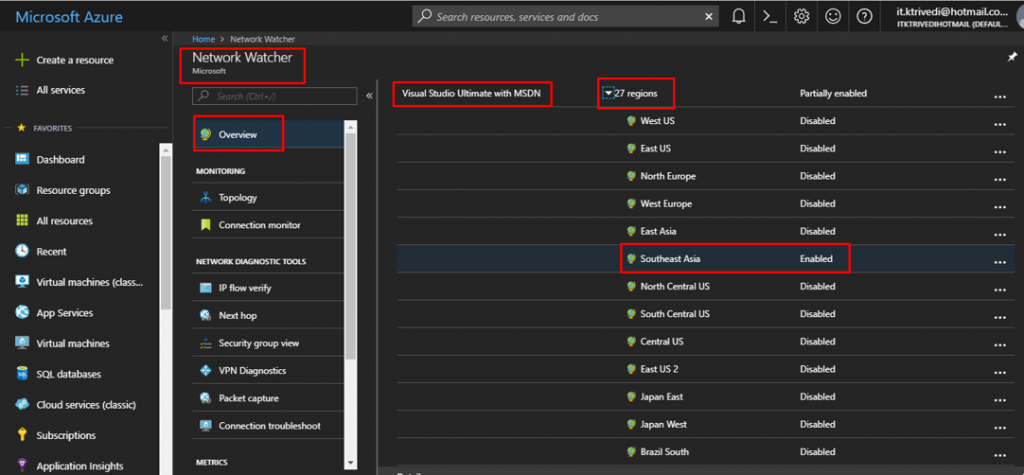1024x475 pixels.
Task: Click Create a resource
Action: coord(74,60)
